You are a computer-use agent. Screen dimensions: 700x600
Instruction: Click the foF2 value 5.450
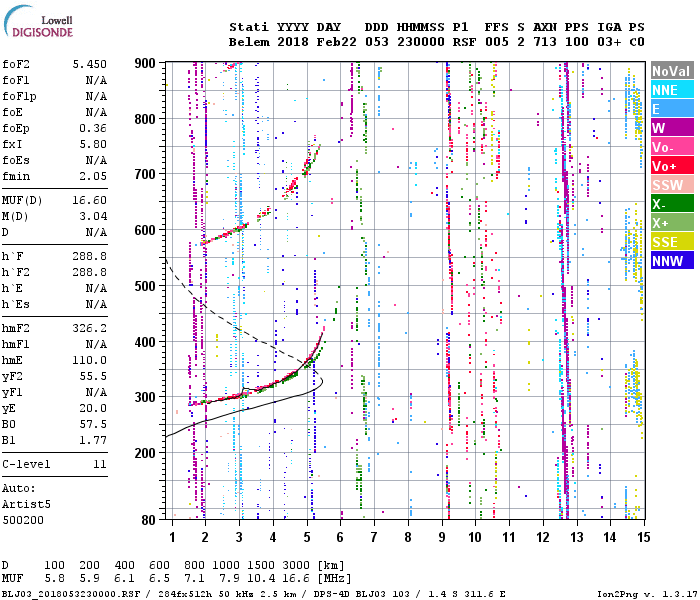(90, 64)
